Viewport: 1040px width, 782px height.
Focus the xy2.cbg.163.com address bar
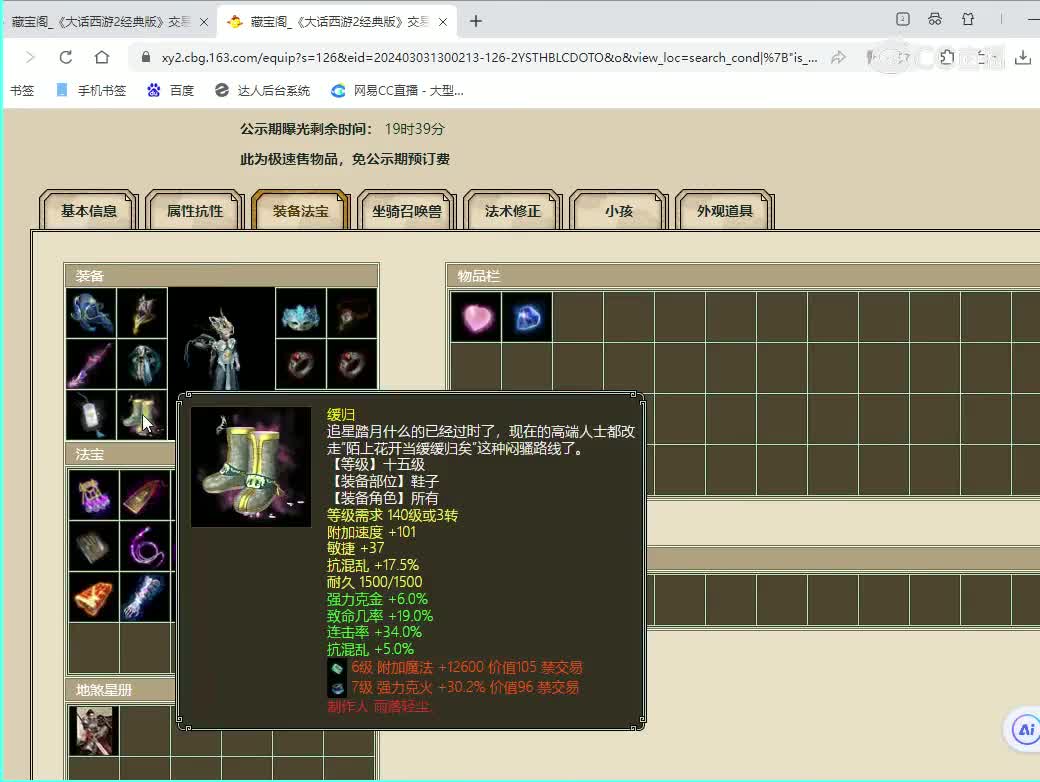click(489, 58)
